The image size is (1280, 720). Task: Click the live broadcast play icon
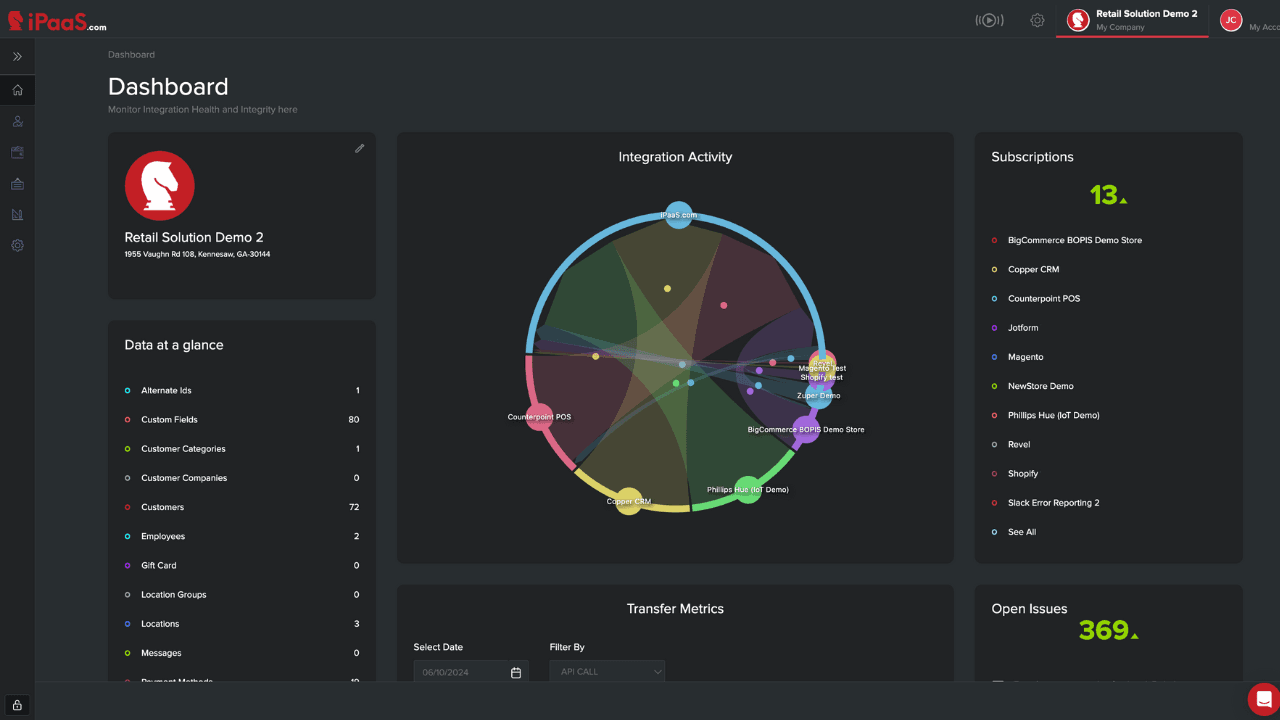(989, 20)
